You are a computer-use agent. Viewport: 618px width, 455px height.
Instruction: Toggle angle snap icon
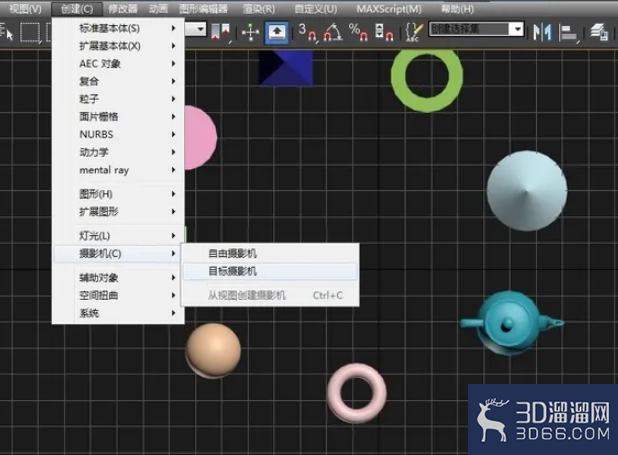333,32
